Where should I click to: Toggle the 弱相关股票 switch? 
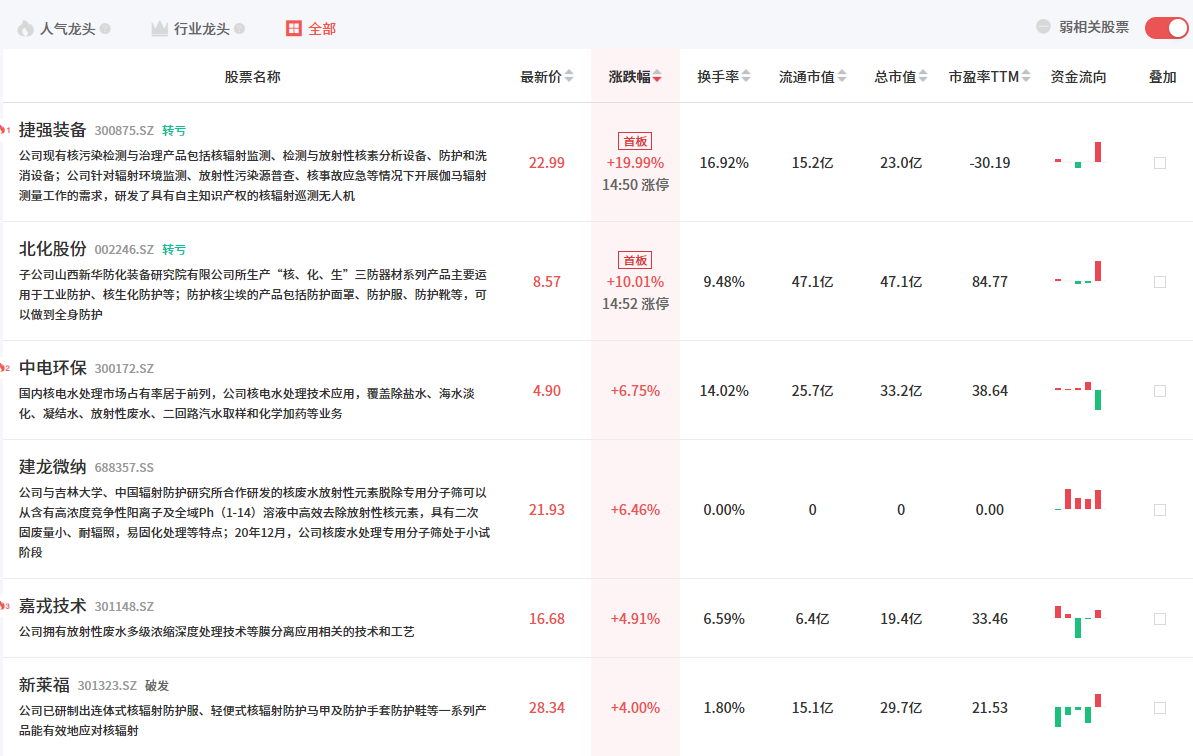(1165, 28)
